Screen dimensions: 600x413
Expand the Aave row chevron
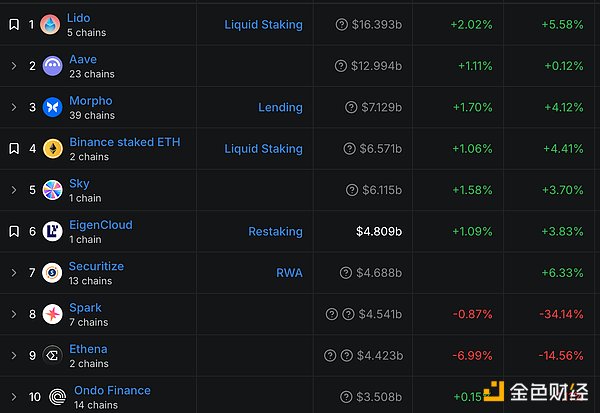click(x=14, y=66)
